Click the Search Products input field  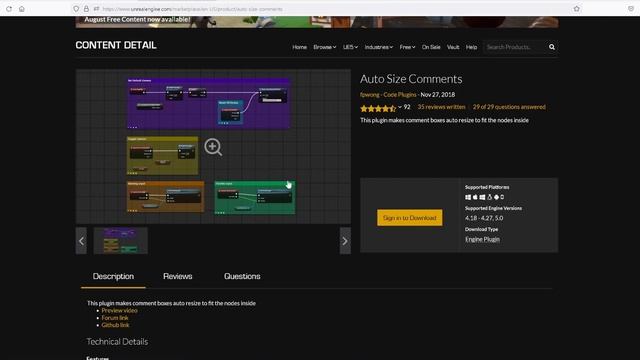point(515,47)
